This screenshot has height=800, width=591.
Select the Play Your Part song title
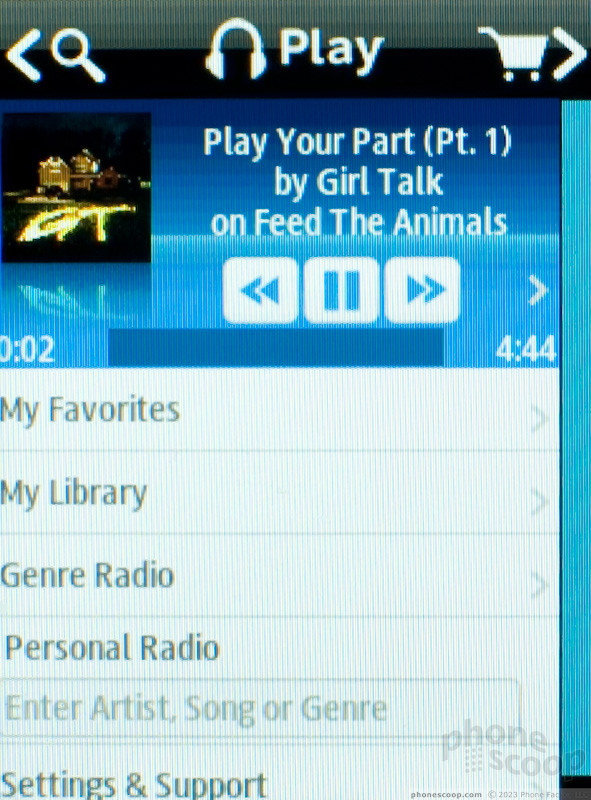pyautogui.click(x=357, y=141)
